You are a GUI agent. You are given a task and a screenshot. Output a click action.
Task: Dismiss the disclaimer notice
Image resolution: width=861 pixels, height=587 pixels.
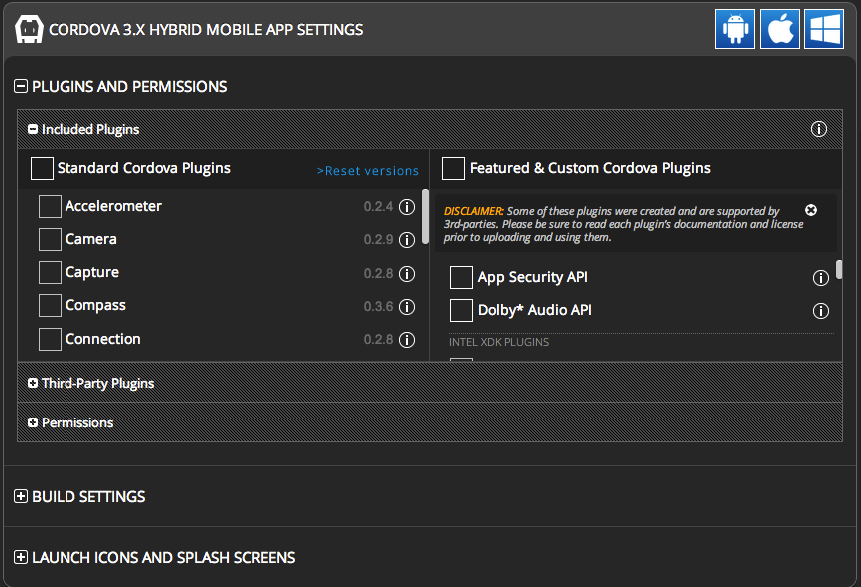[x=811, y=210]
